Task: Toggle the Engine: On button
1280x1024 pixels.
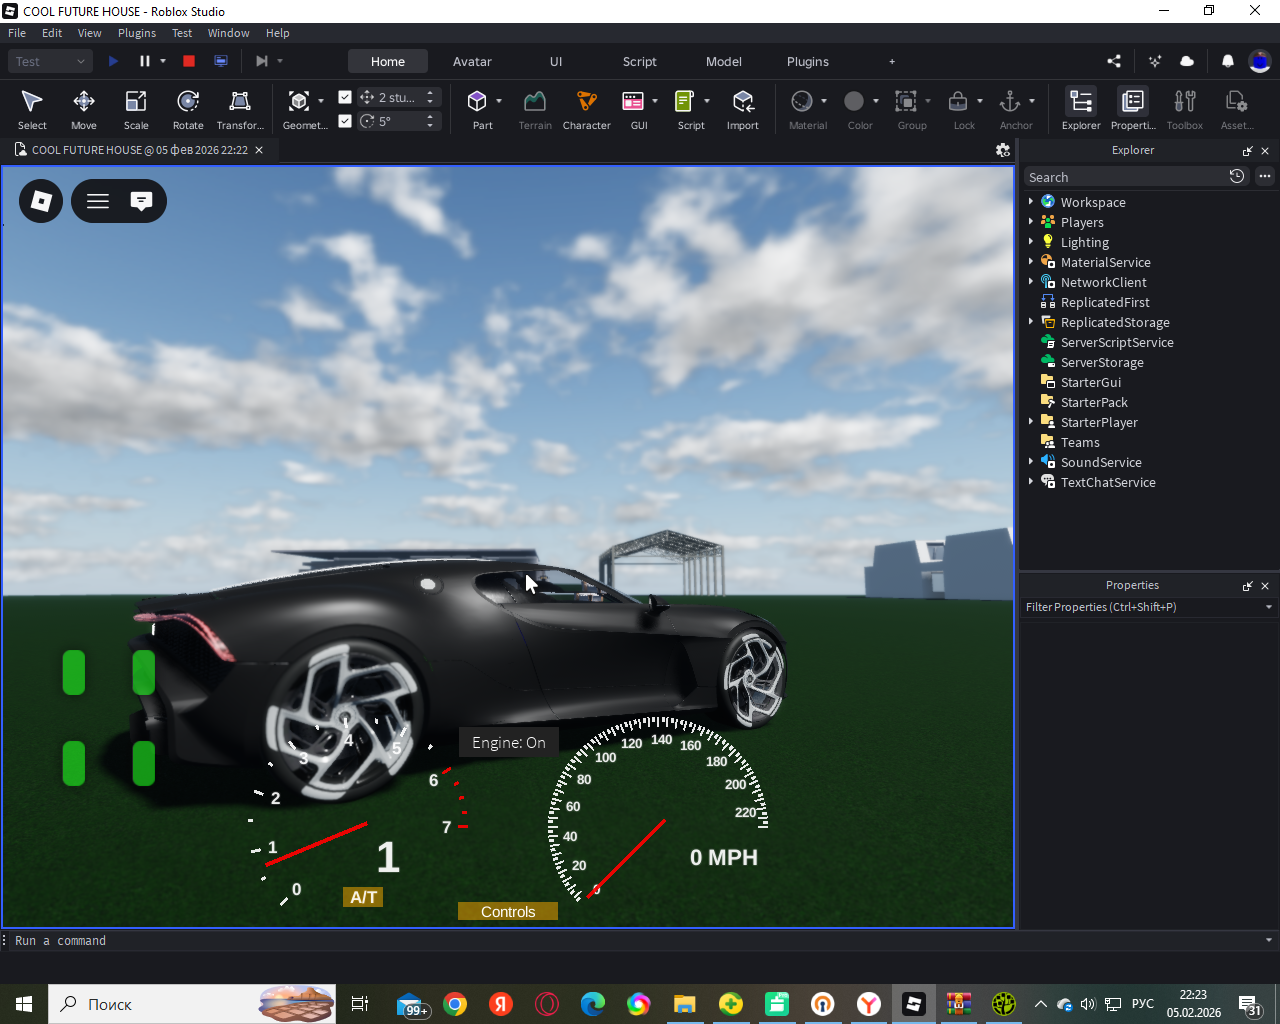Action: (x=508, y=743)
